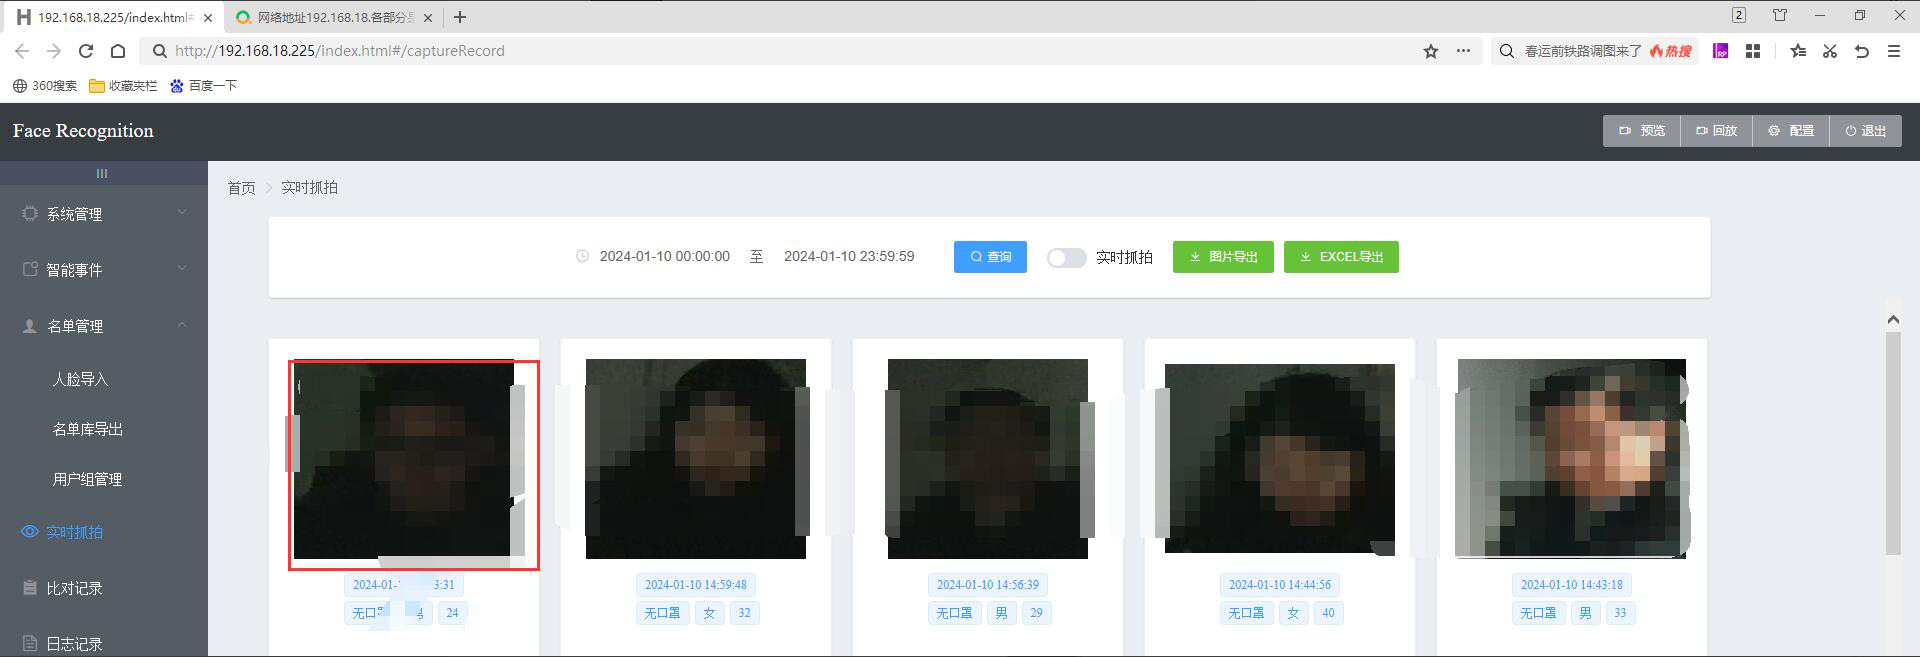Viewport: 1920px width, 657px height.
Task: Click scrollbar up arrow in capture list
Action: pos(1893,320)
